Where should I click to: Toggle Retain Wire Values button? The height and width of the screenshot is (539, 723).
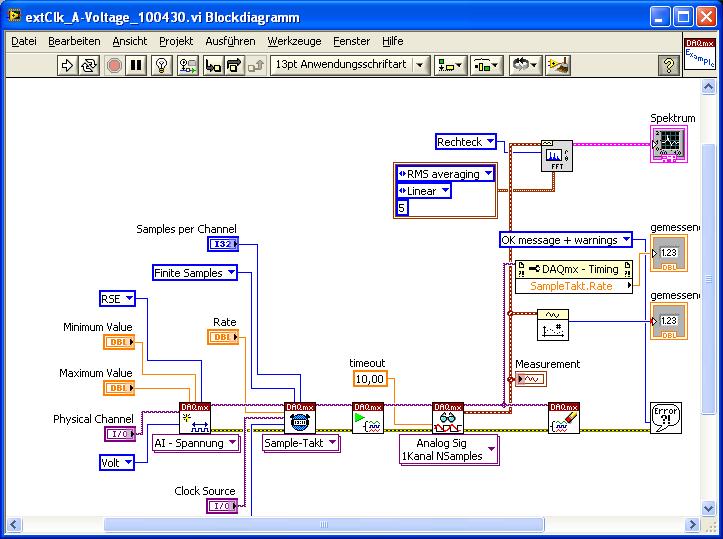188,65
